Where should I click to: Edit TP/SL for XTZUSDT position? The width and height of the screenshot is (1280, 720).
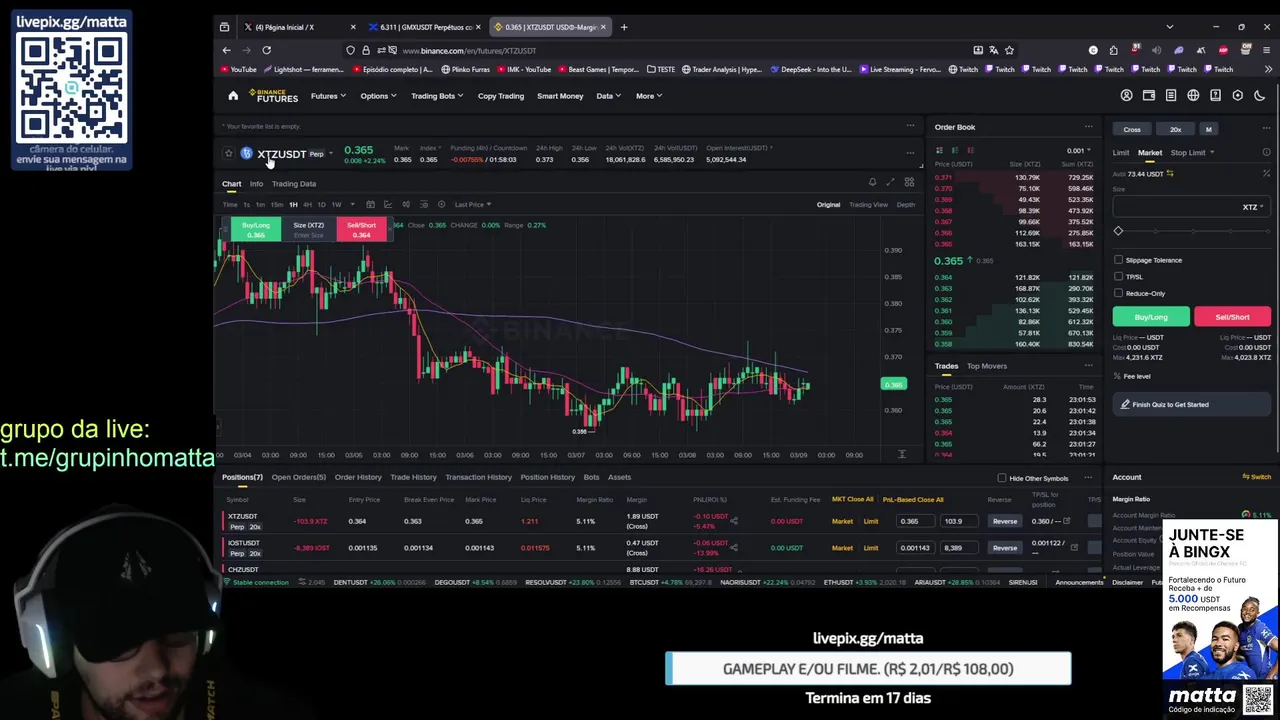pyautogui.click(x=1067, y=521)
